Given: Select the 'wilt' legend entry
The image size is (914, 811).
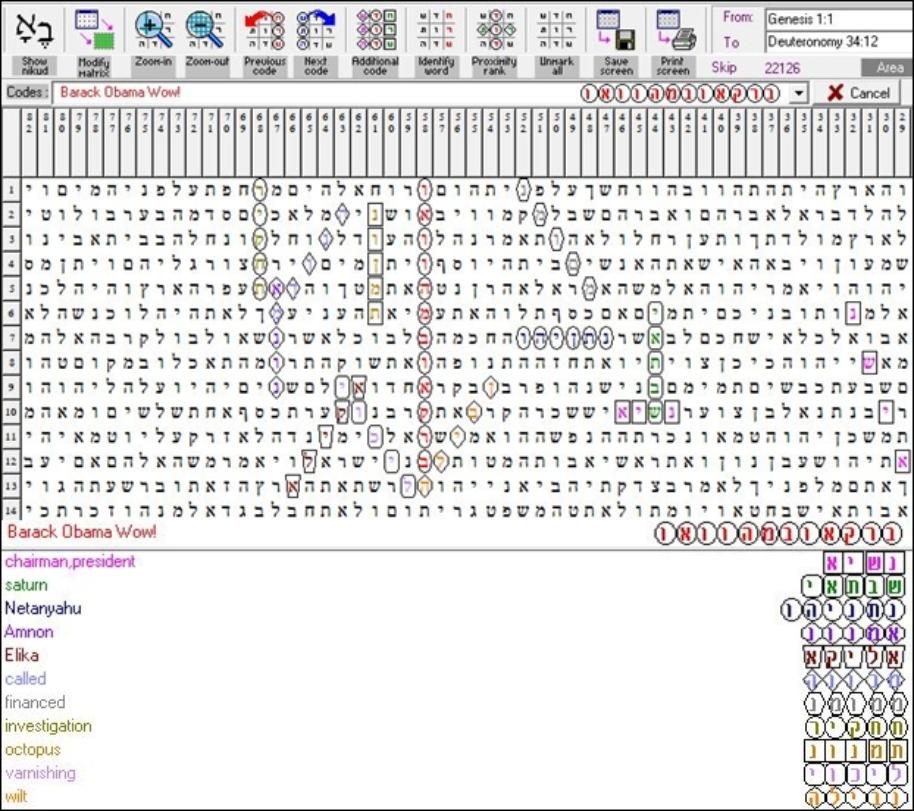Looking at the screenshot, I should pyautogui.click(x=16, y=796).
